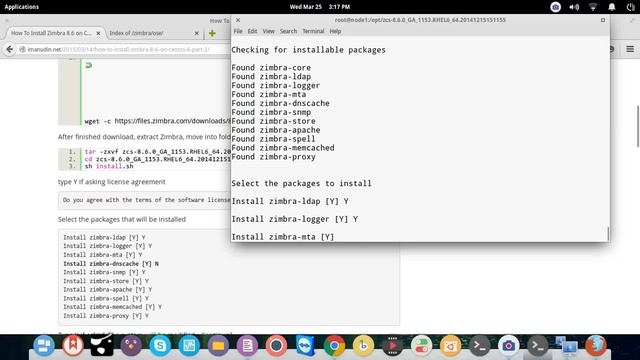Open the volume indicator
Viewport: 640px width, 360px height.
point(574,7)
